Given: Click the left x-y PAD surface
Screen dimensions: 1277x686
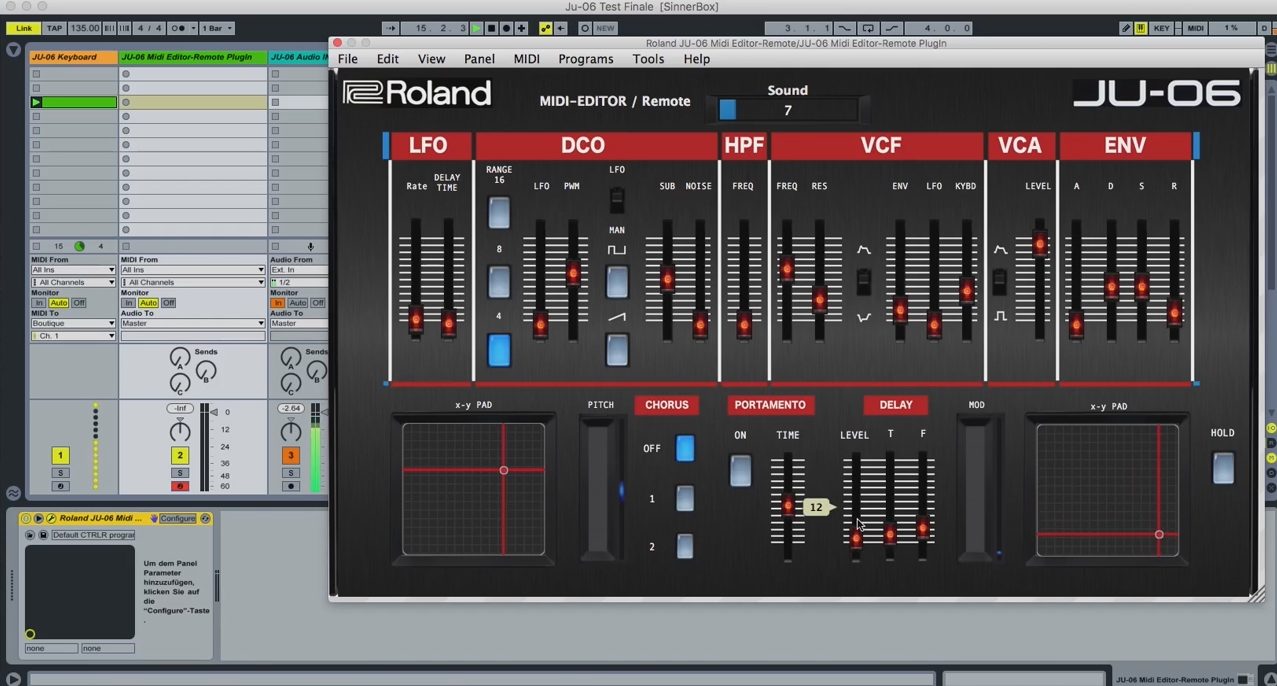Looking at the screenshot, I should point(473,489).
